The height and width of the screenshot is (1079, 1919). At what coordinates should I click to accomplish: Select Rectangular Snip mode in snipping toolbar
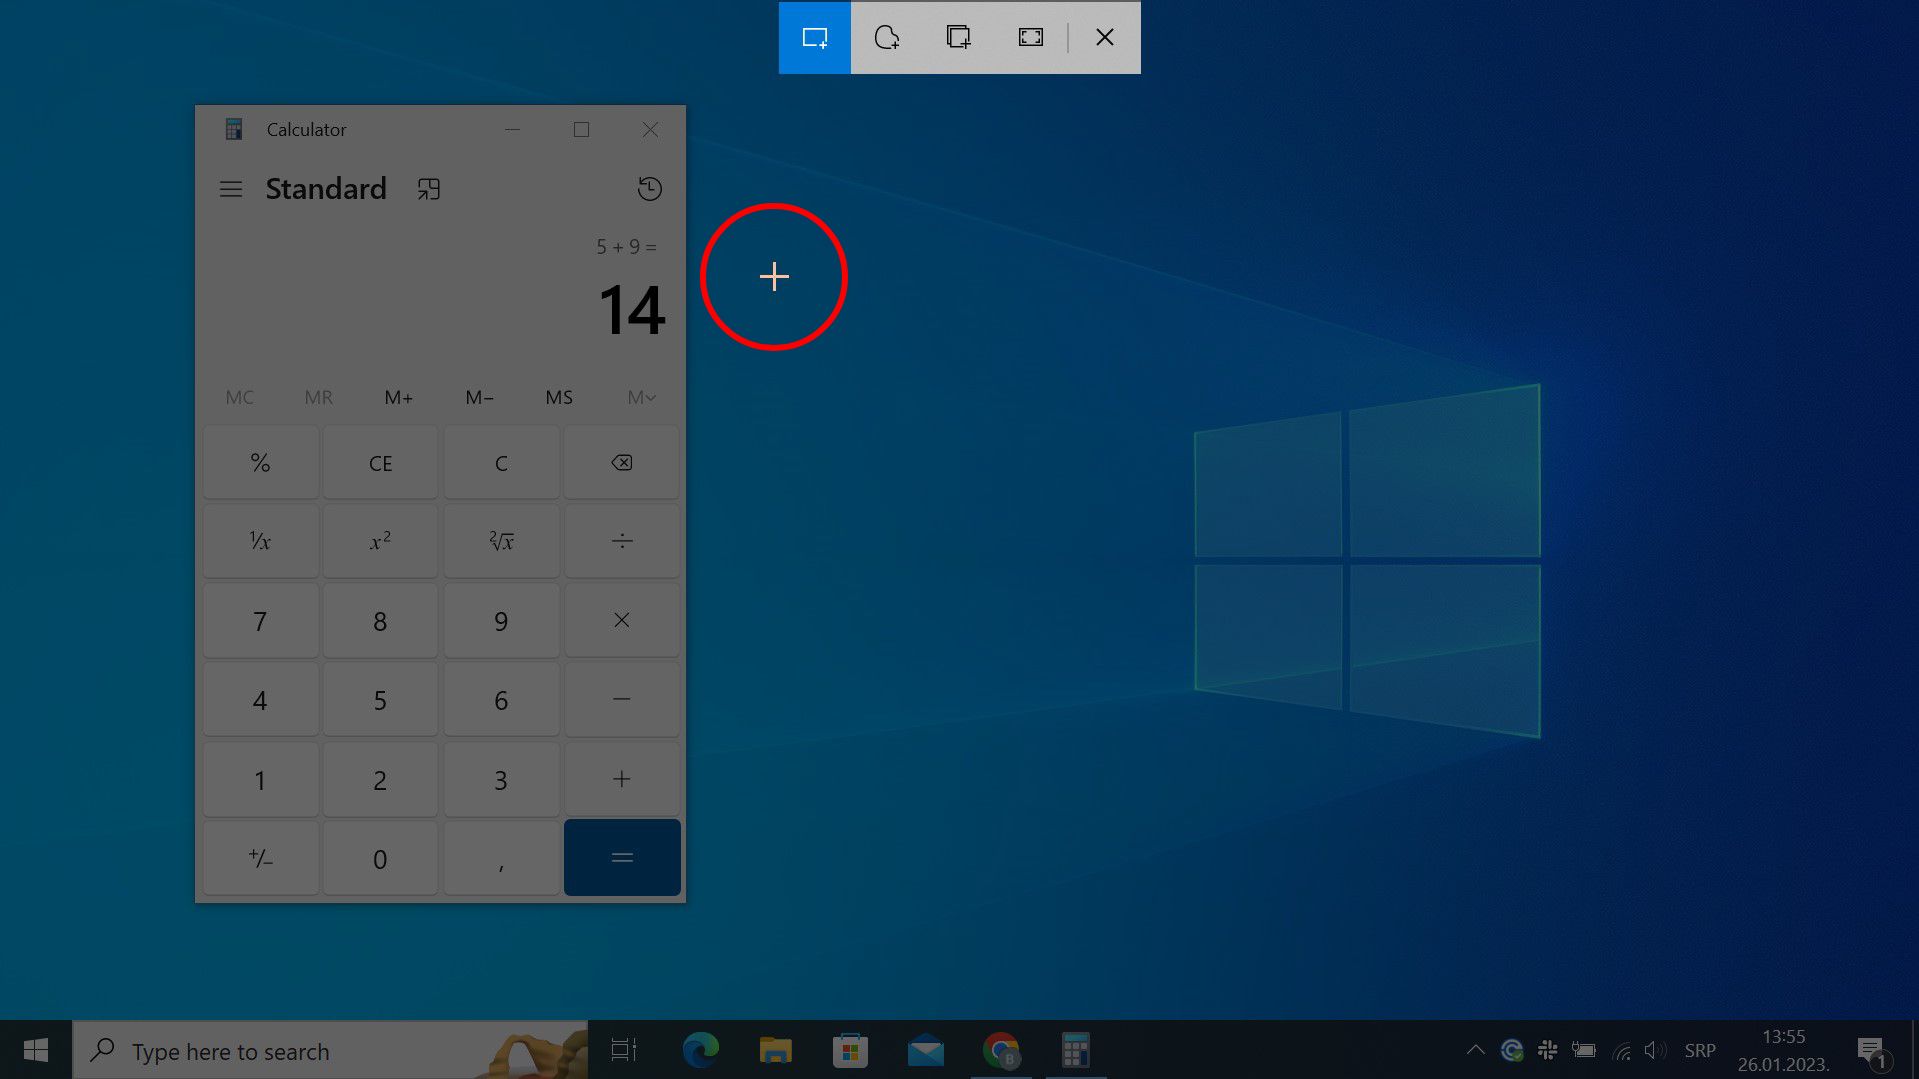[x=815, y=38]
